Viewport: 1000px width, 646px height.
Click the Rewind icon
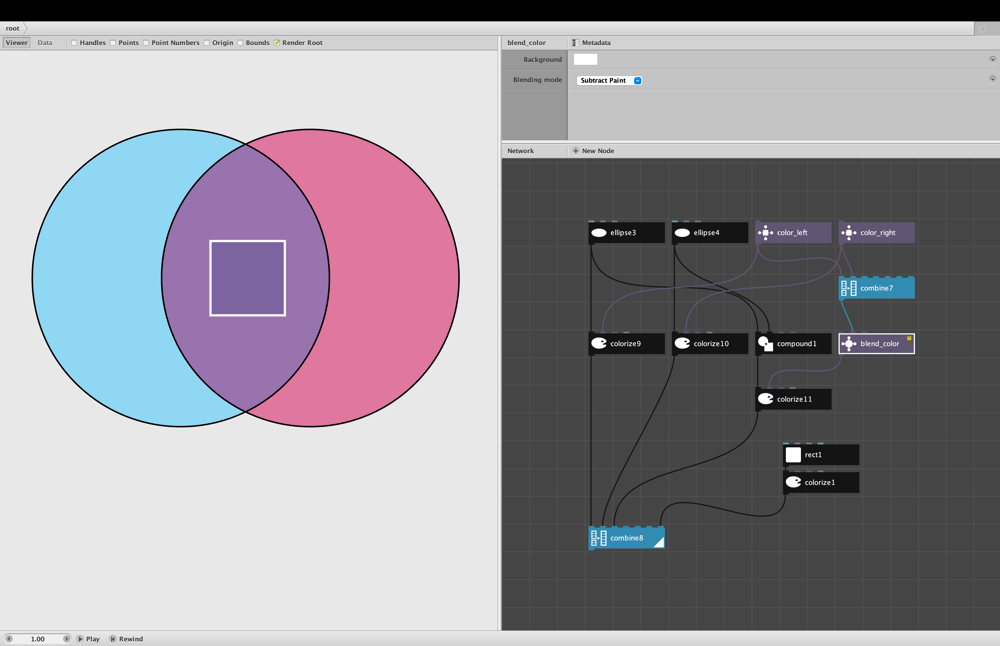113,639
